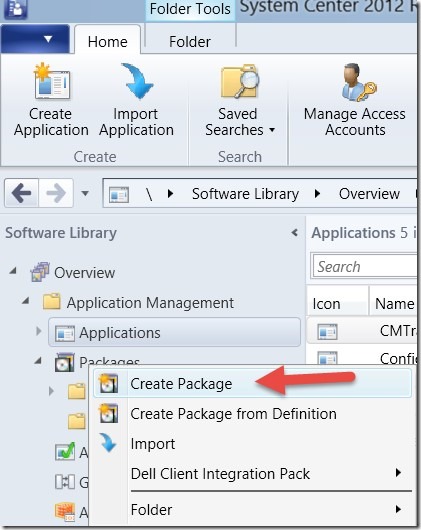Collapse the Packages tree node
Screen dimensions: 421x530
[38, 361]
